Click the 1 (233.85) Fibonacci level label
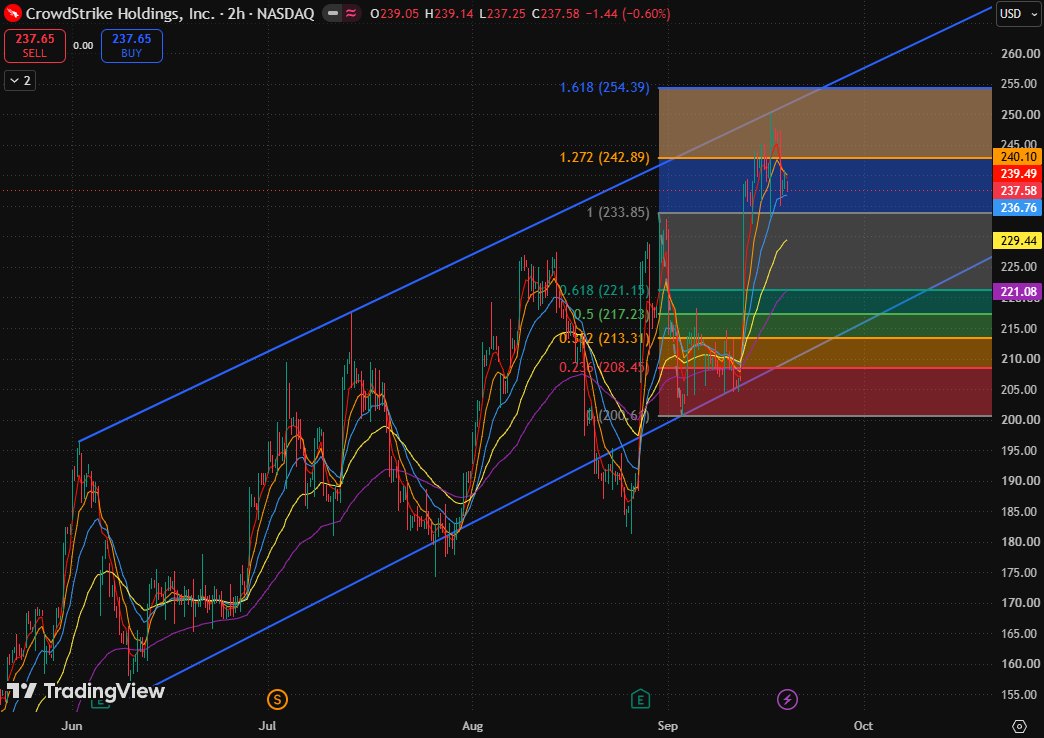This screenshot has height=738, width=1044. (618, 212)
